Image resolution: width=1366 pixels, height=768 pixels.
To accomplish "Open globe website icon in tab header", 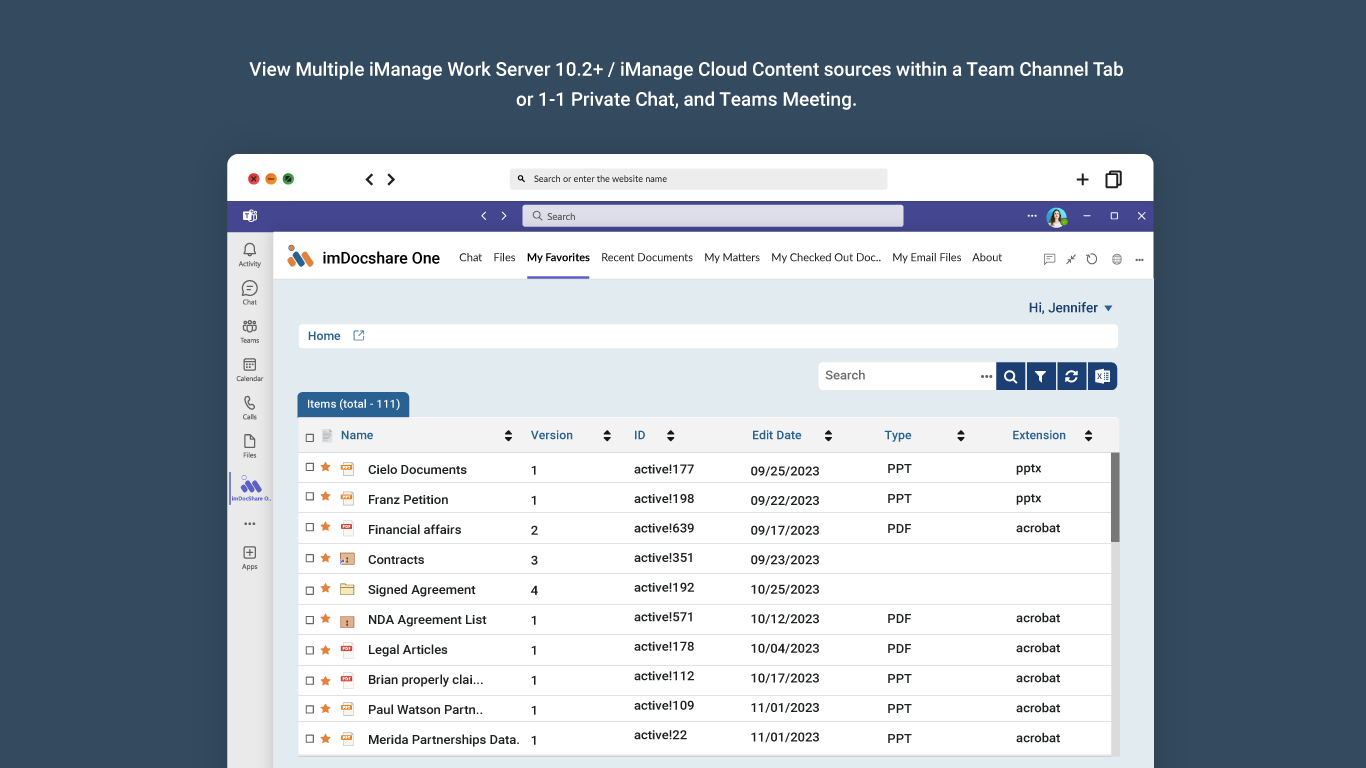I will pyautogui.click(x=1117, y=259).
